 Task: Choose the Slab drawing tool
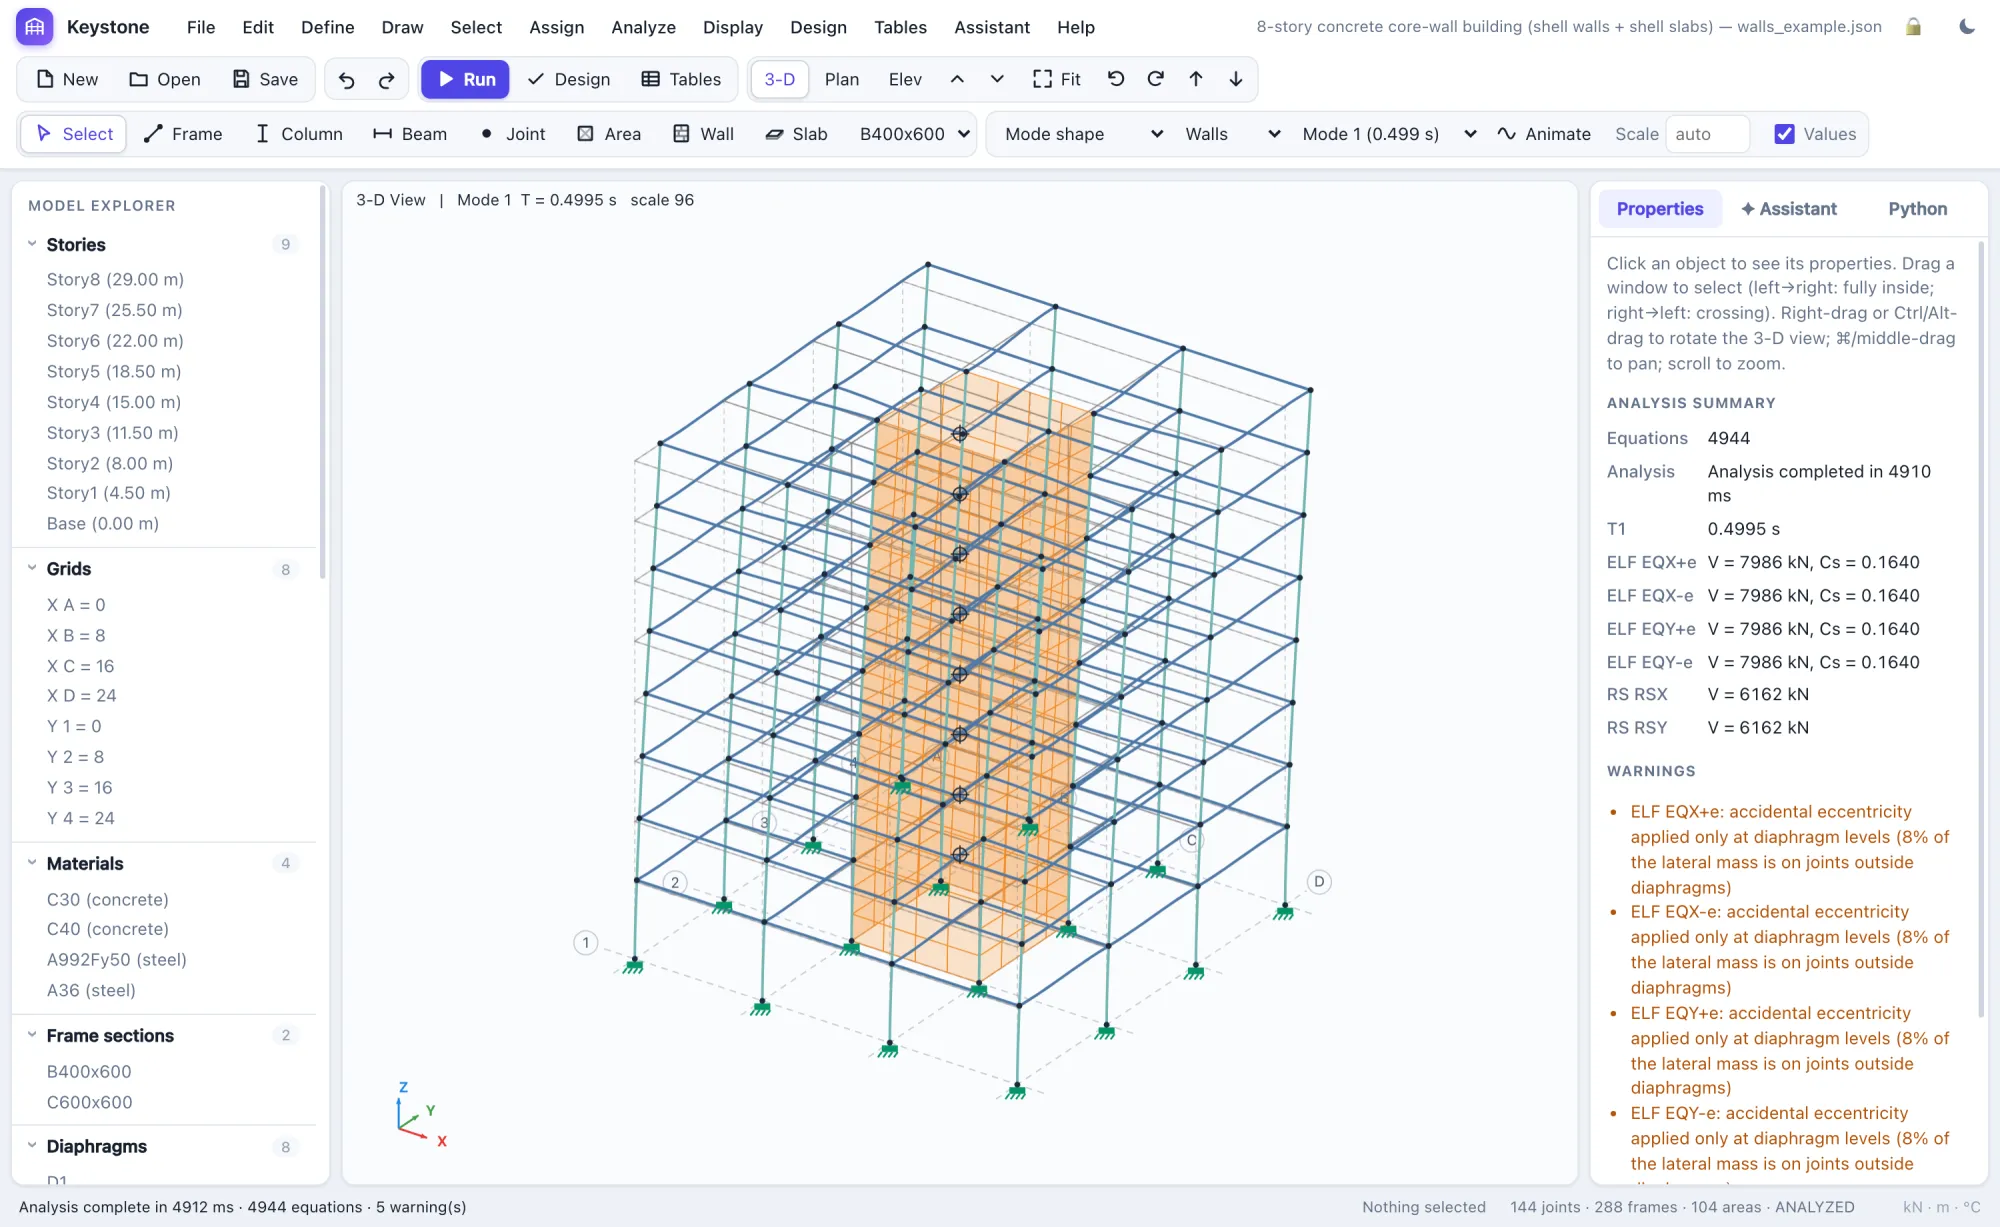(x=796, y=134)
